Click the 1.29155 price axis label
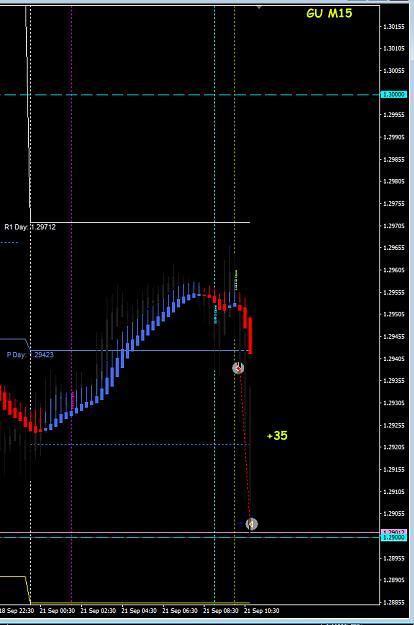 pyautogui.click(x=394, y=470)
